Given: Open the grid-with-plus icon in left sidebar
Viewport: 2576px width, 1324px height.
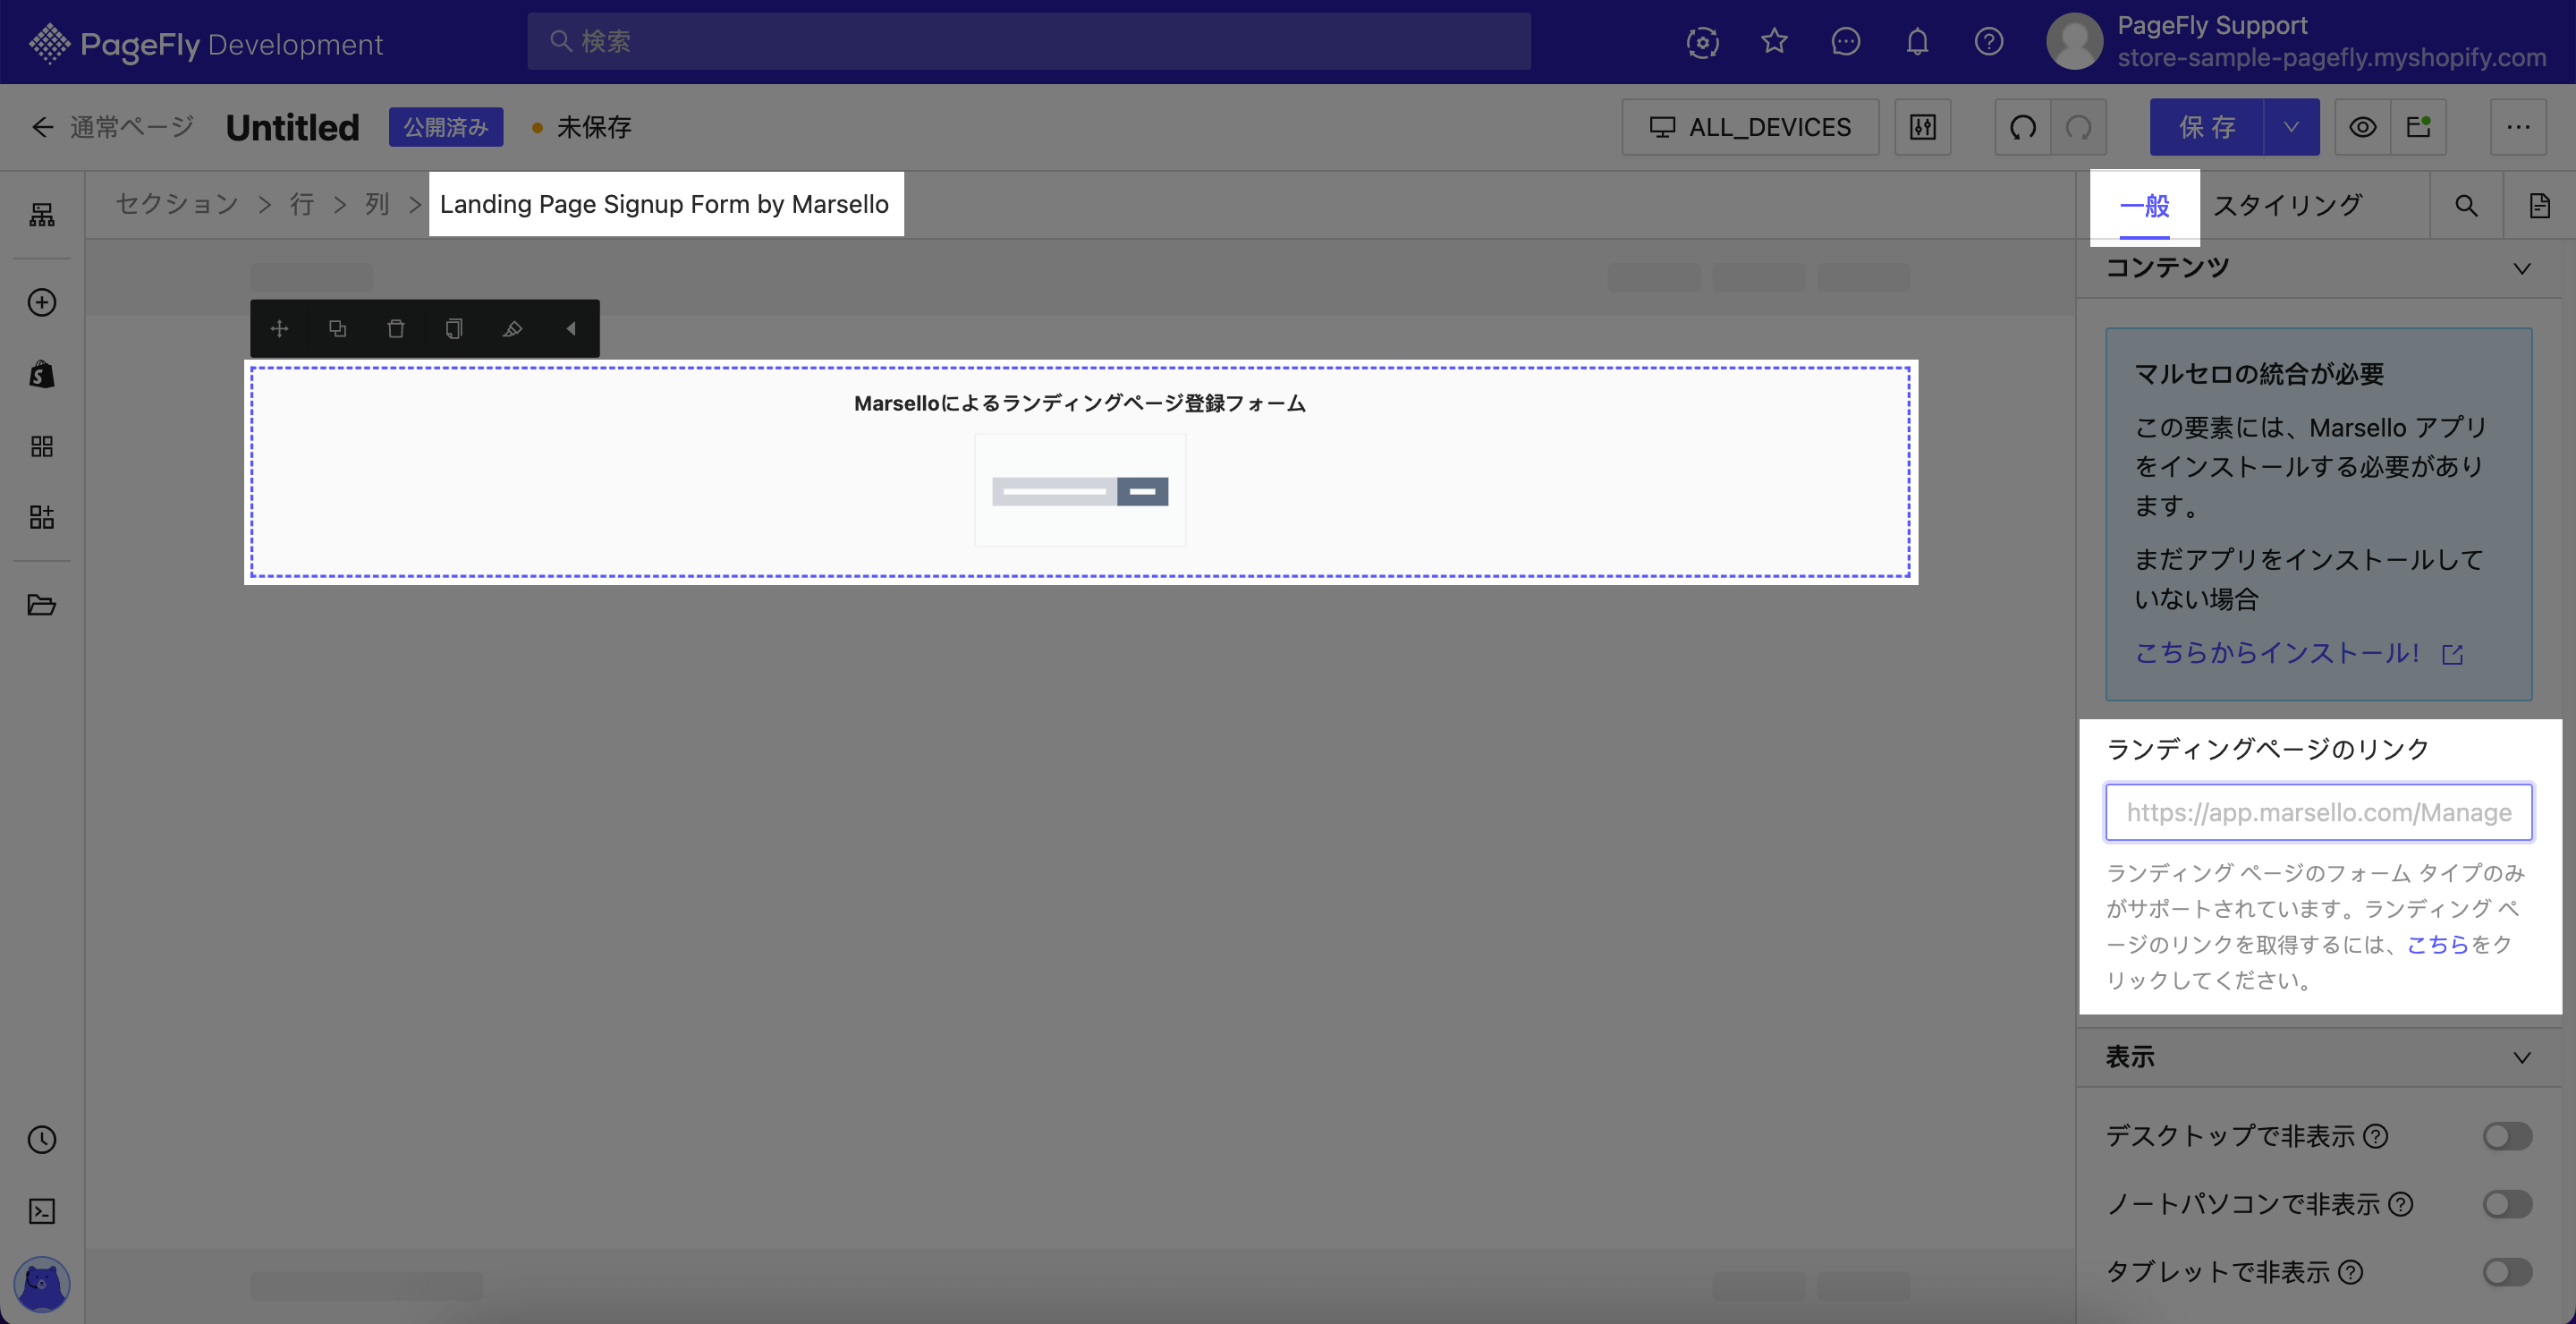Looking at the screenshot, I should pyautogui.click(x=42, y=517).
